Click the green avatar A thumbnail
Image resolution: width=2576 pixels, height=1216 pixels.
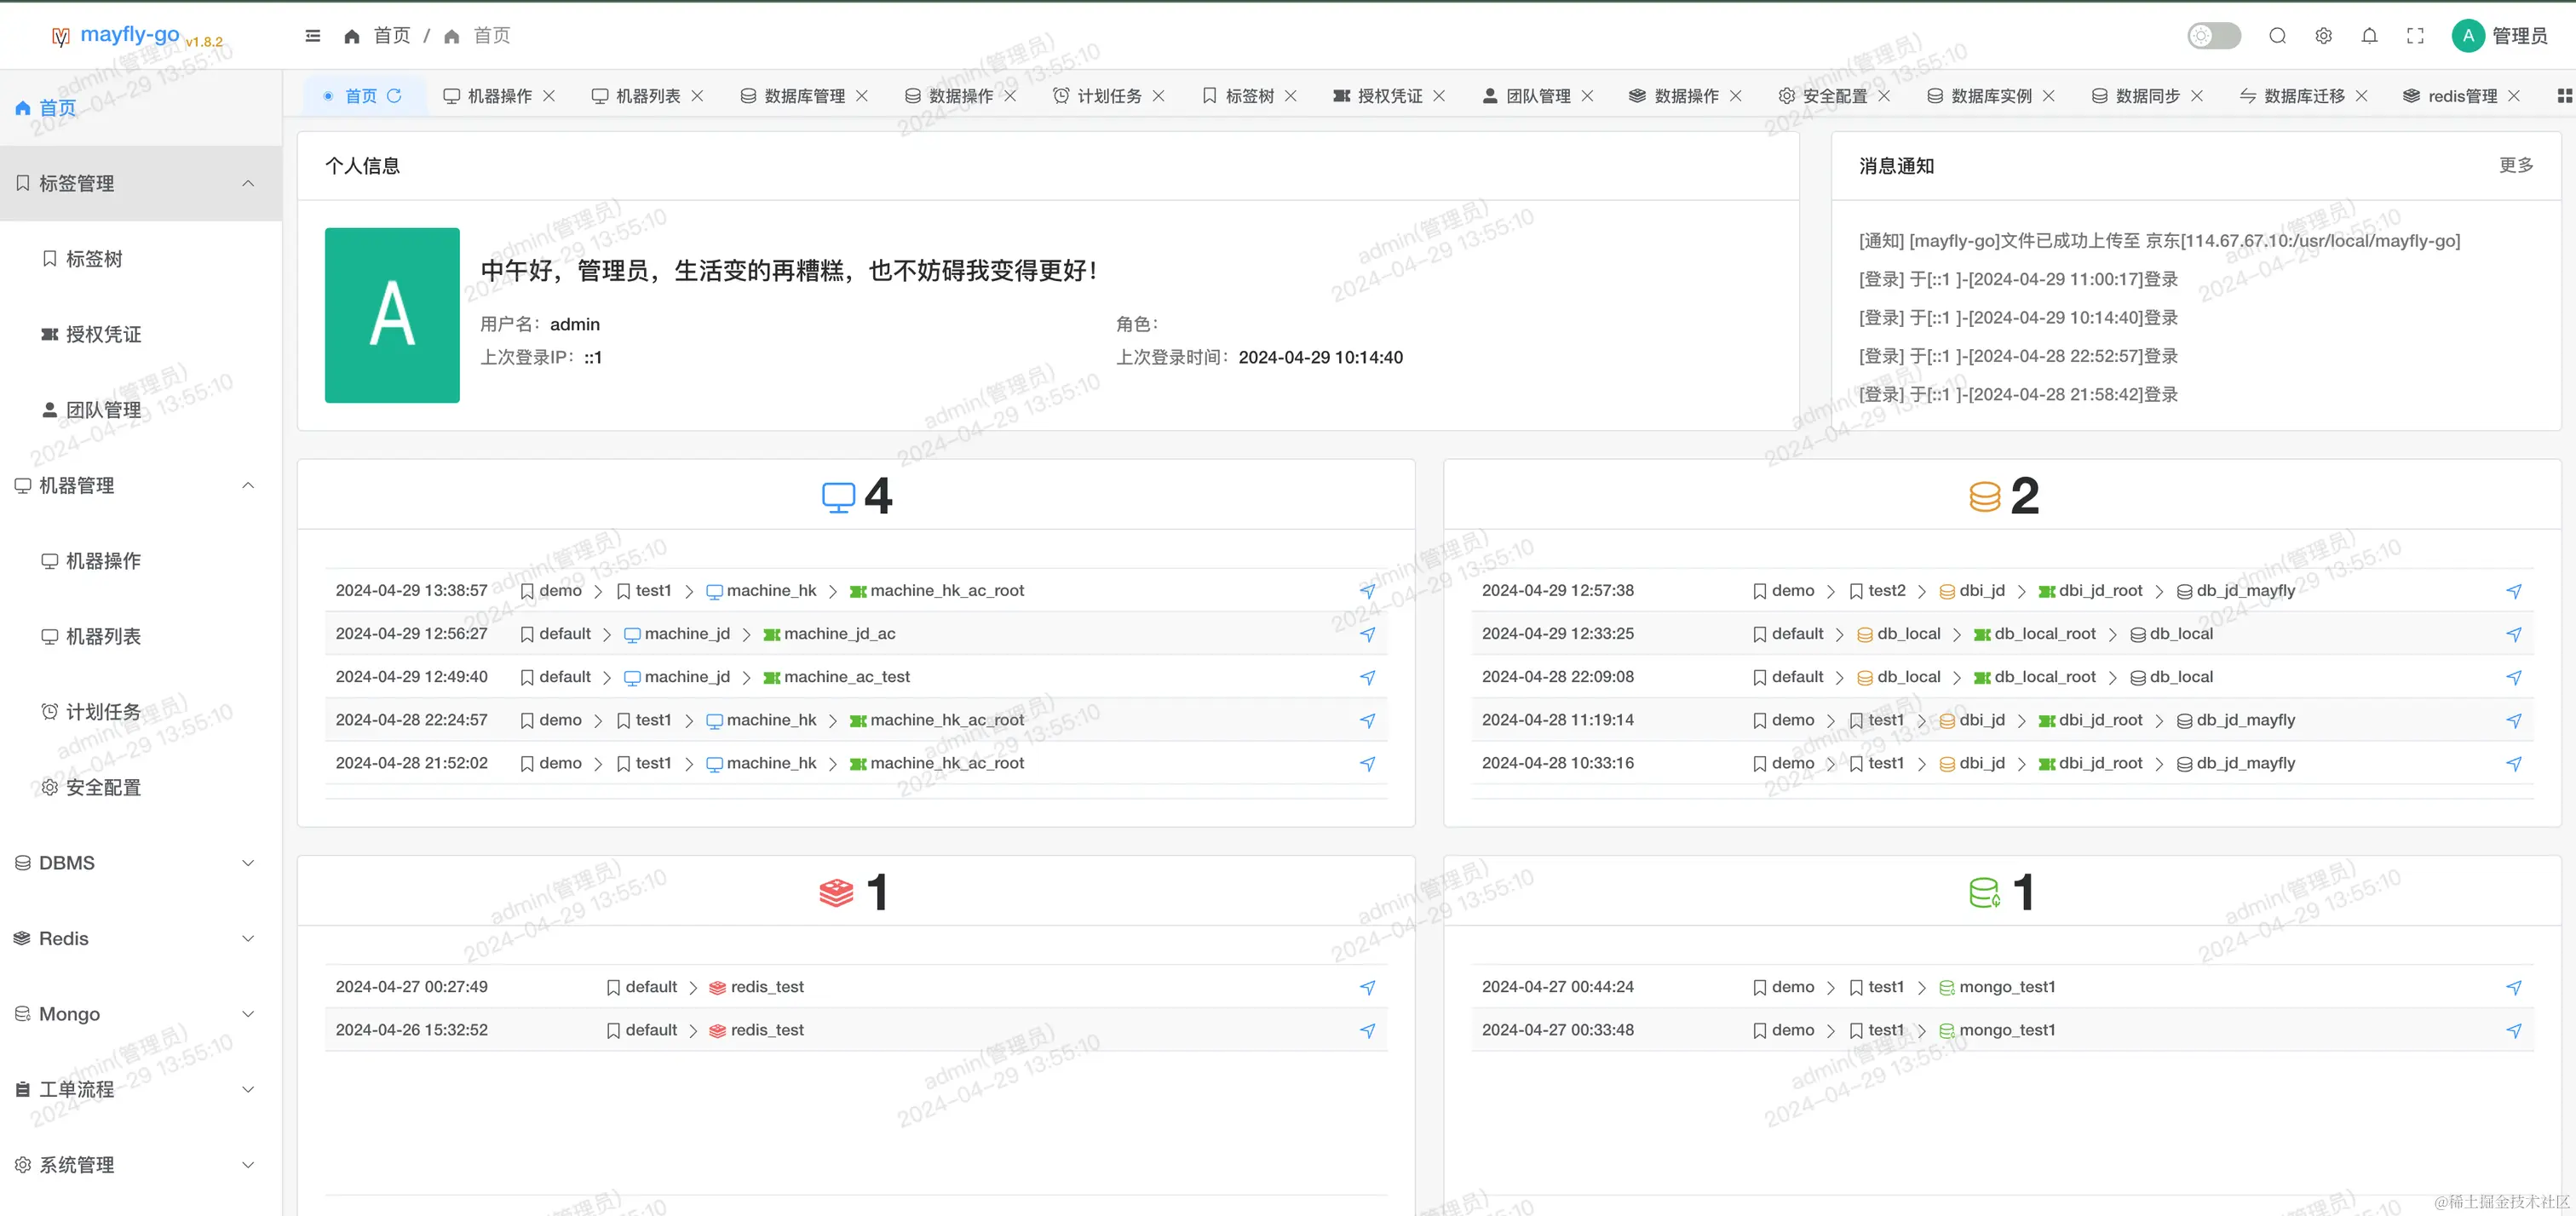[x=392, y=315]
